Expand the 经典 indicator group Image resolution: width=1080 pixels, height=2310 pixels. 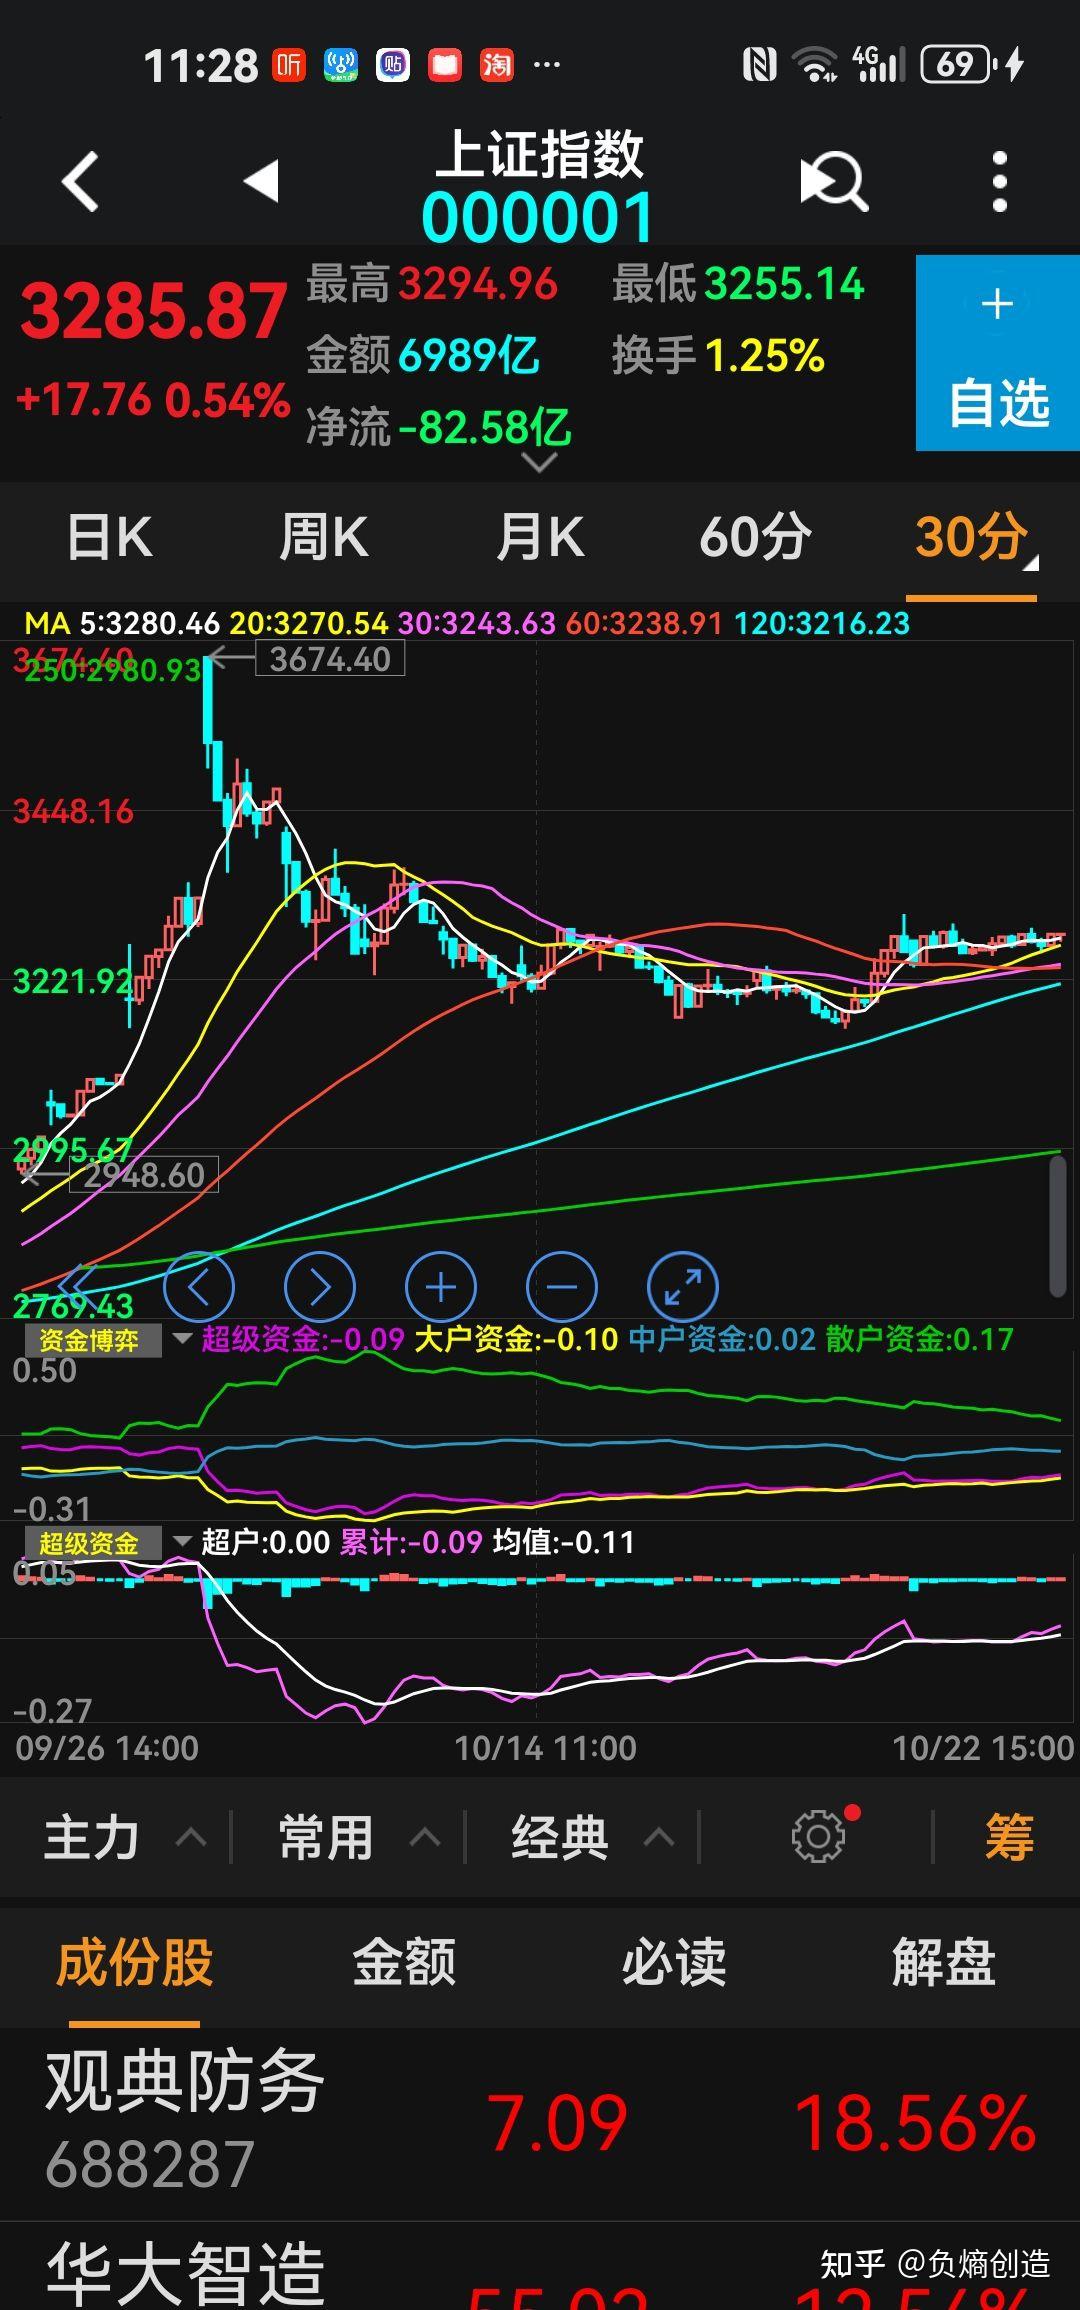point(592,1837)
